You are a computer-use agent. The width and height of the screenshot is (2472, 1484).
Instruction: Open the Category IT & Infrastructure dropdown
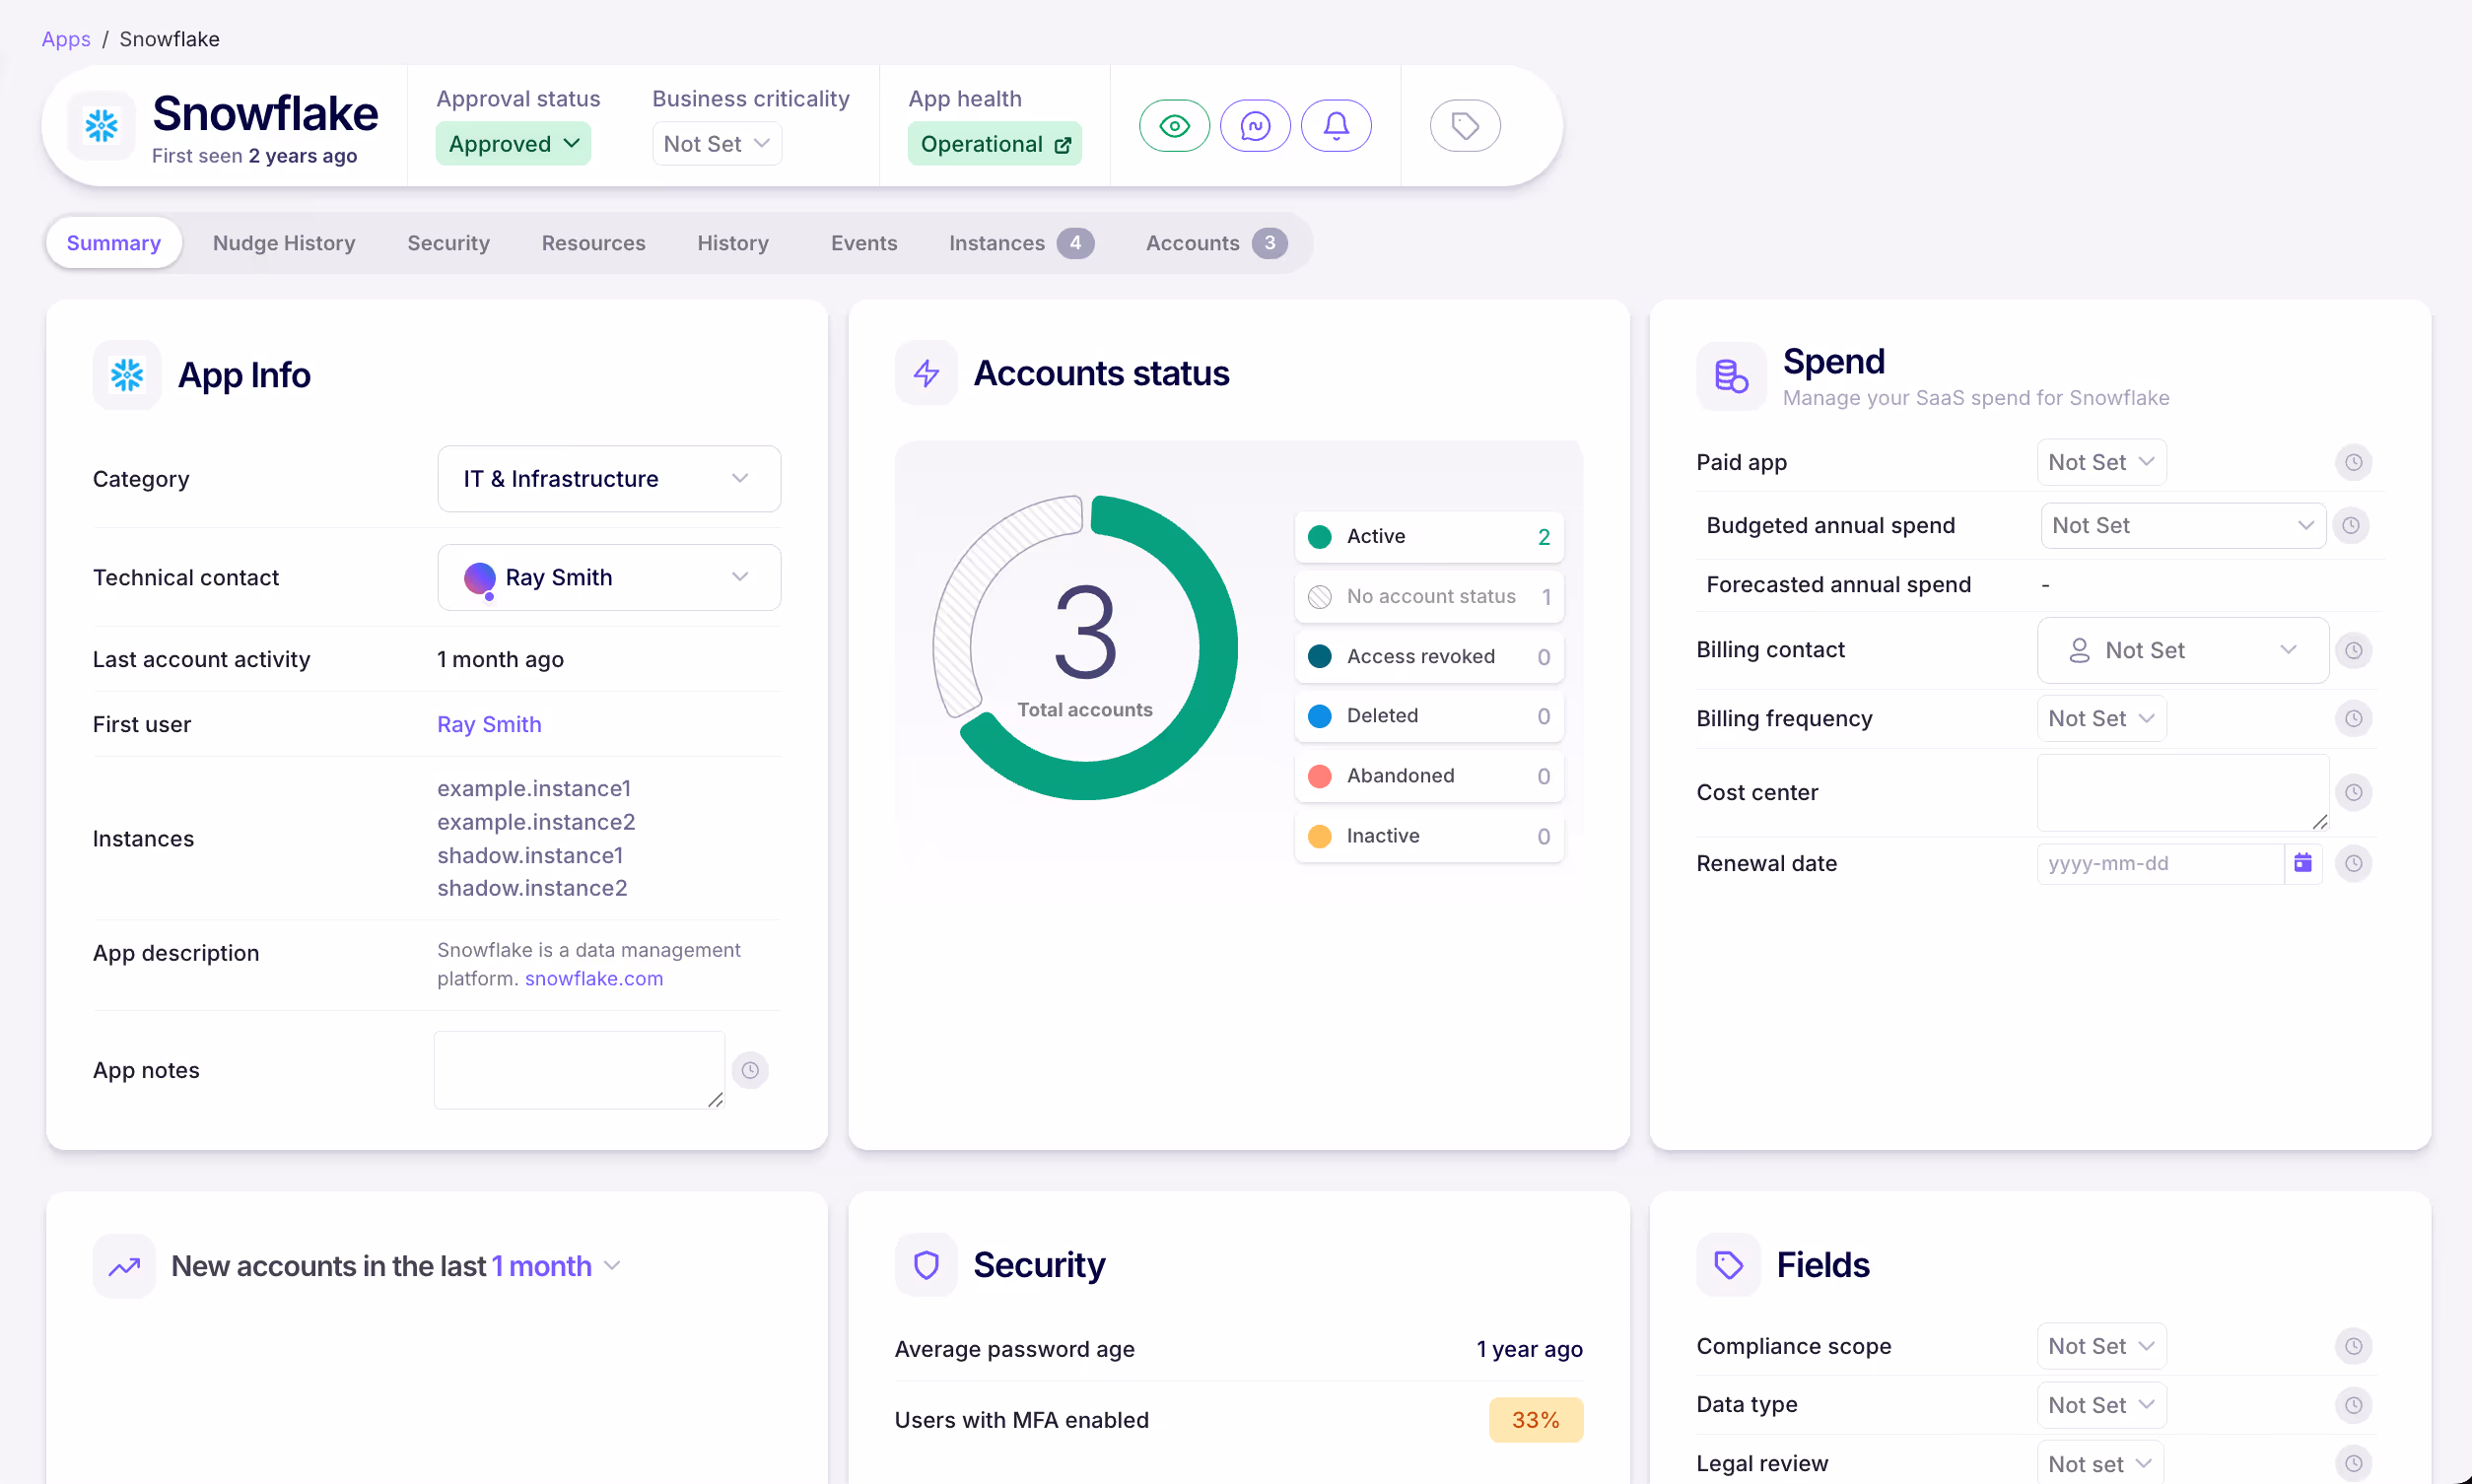(x=609, y=479)
